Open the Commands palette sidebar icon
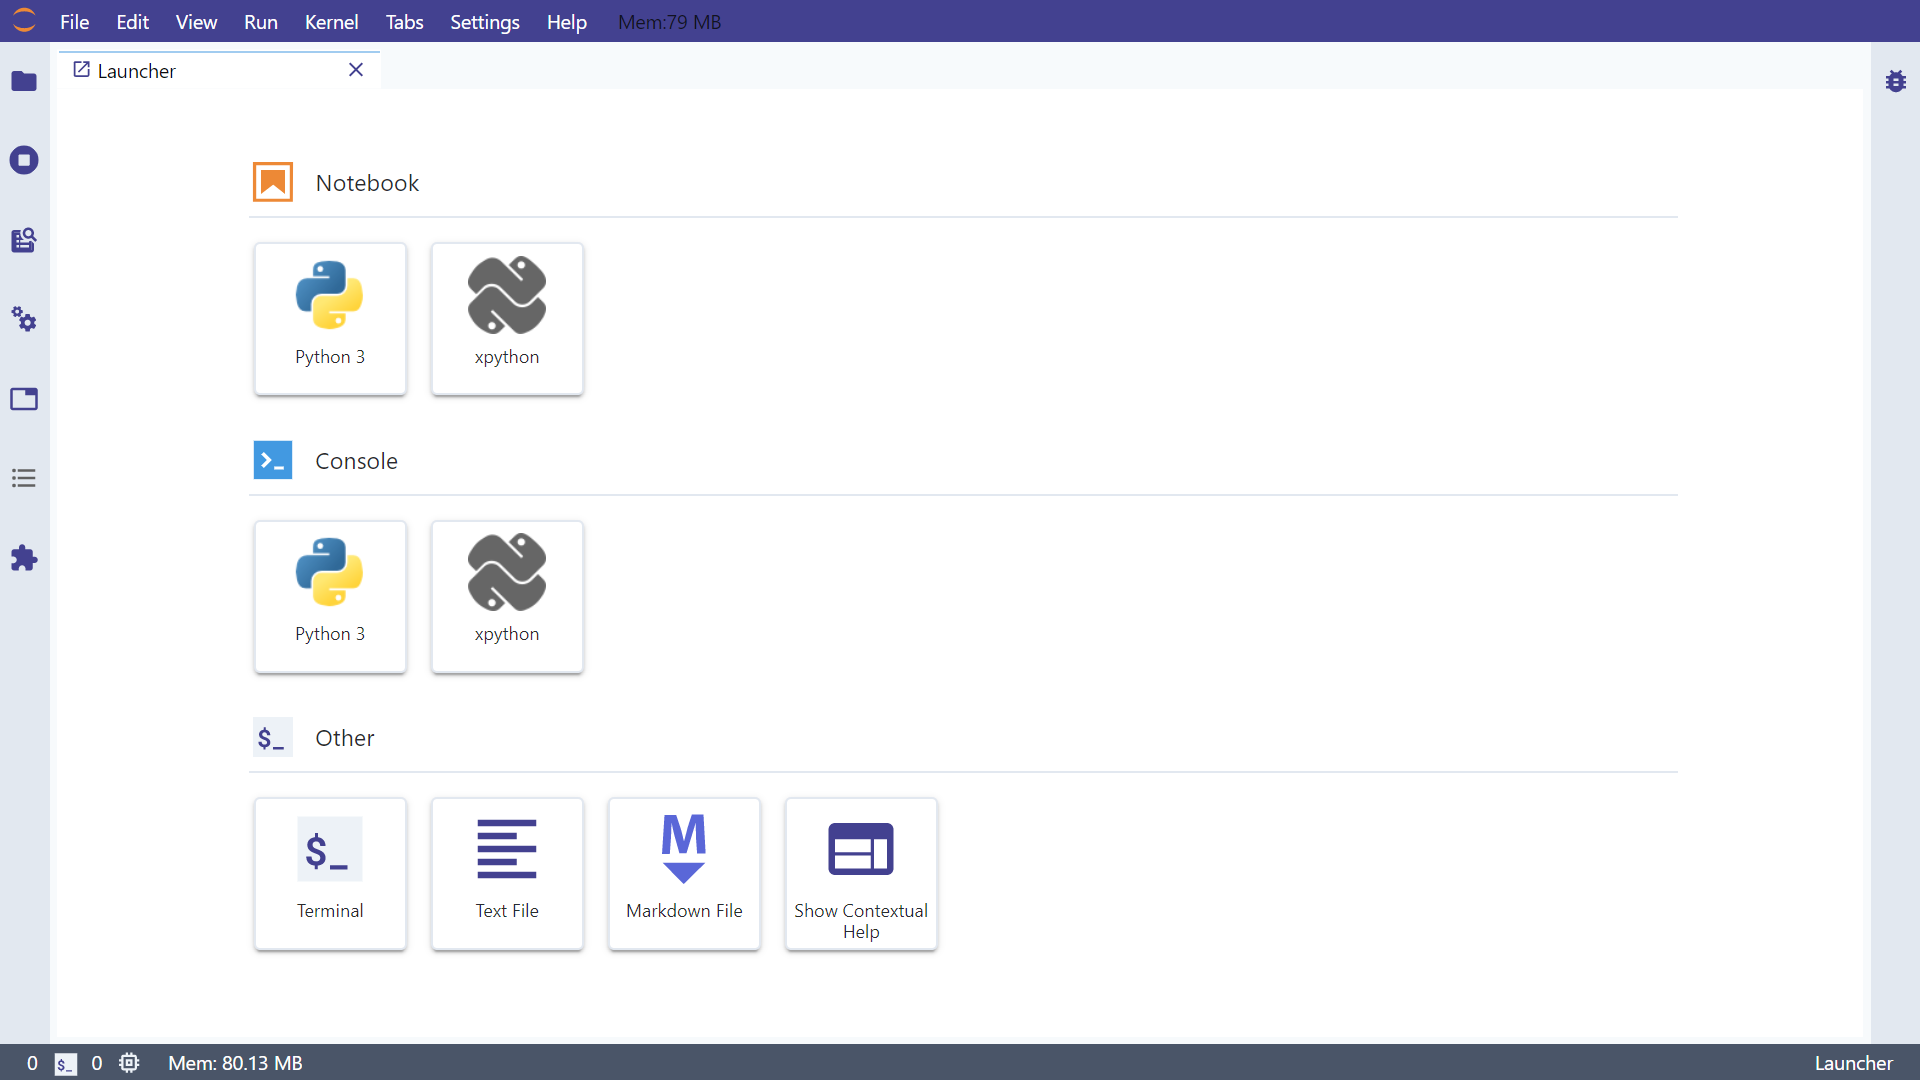This screenshot has height=1080, width=1920. pos(24,240)
